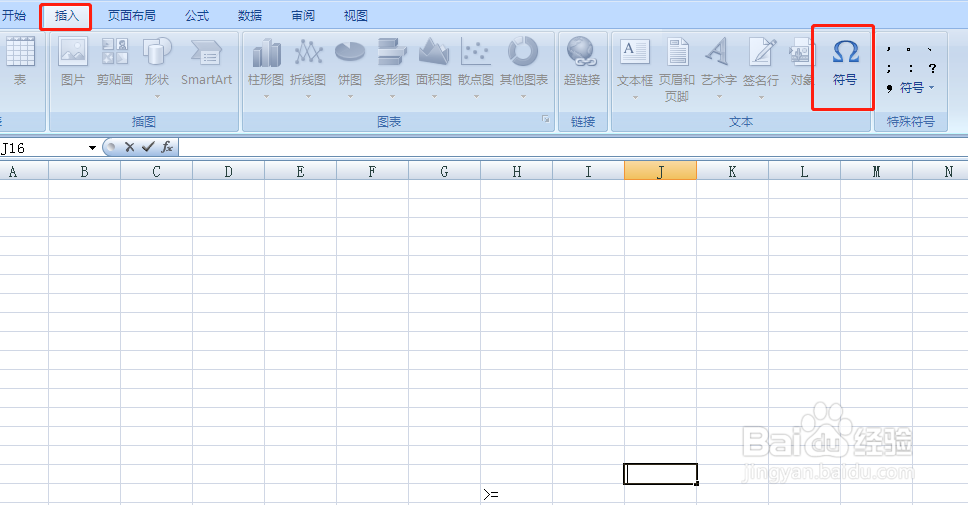Screen dimensions: 968x505
Task: Open the Name Box dropdown arrow
Action: [92, 148]
